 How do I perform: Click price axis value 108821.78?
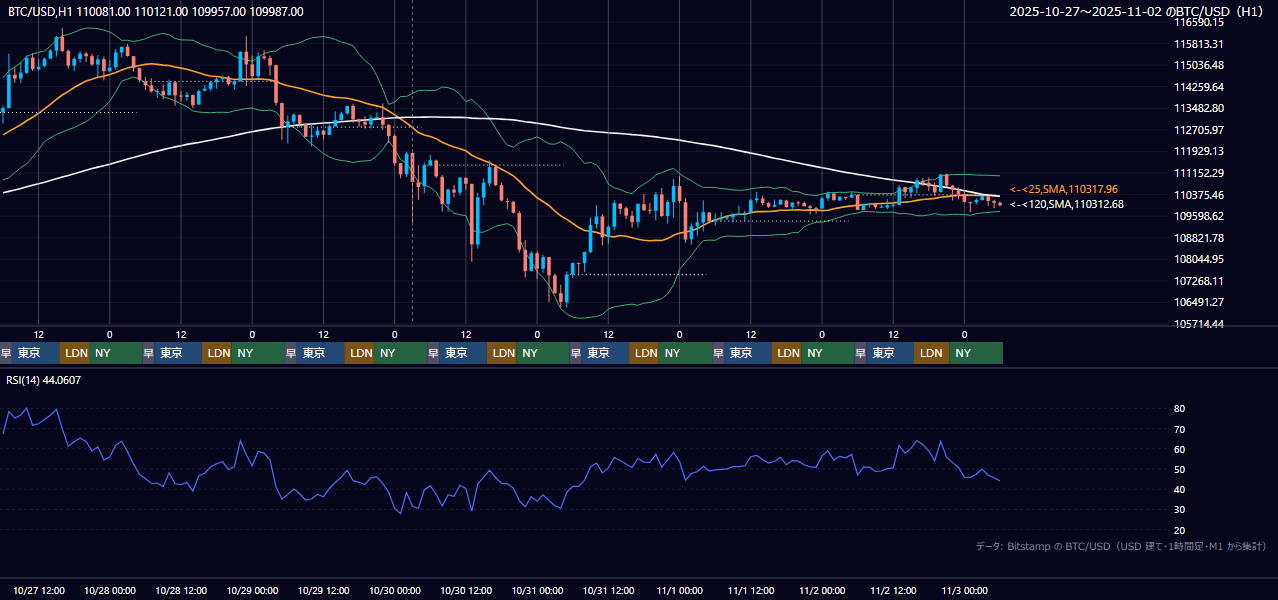point(1198,238)
